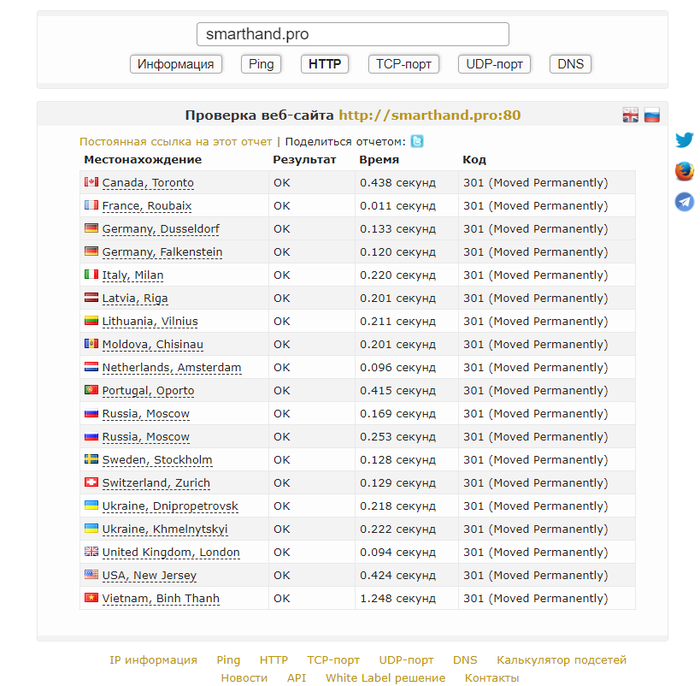Switch report language to Russian flag
This screenshot has width=700, height=686.
point(652,115)
